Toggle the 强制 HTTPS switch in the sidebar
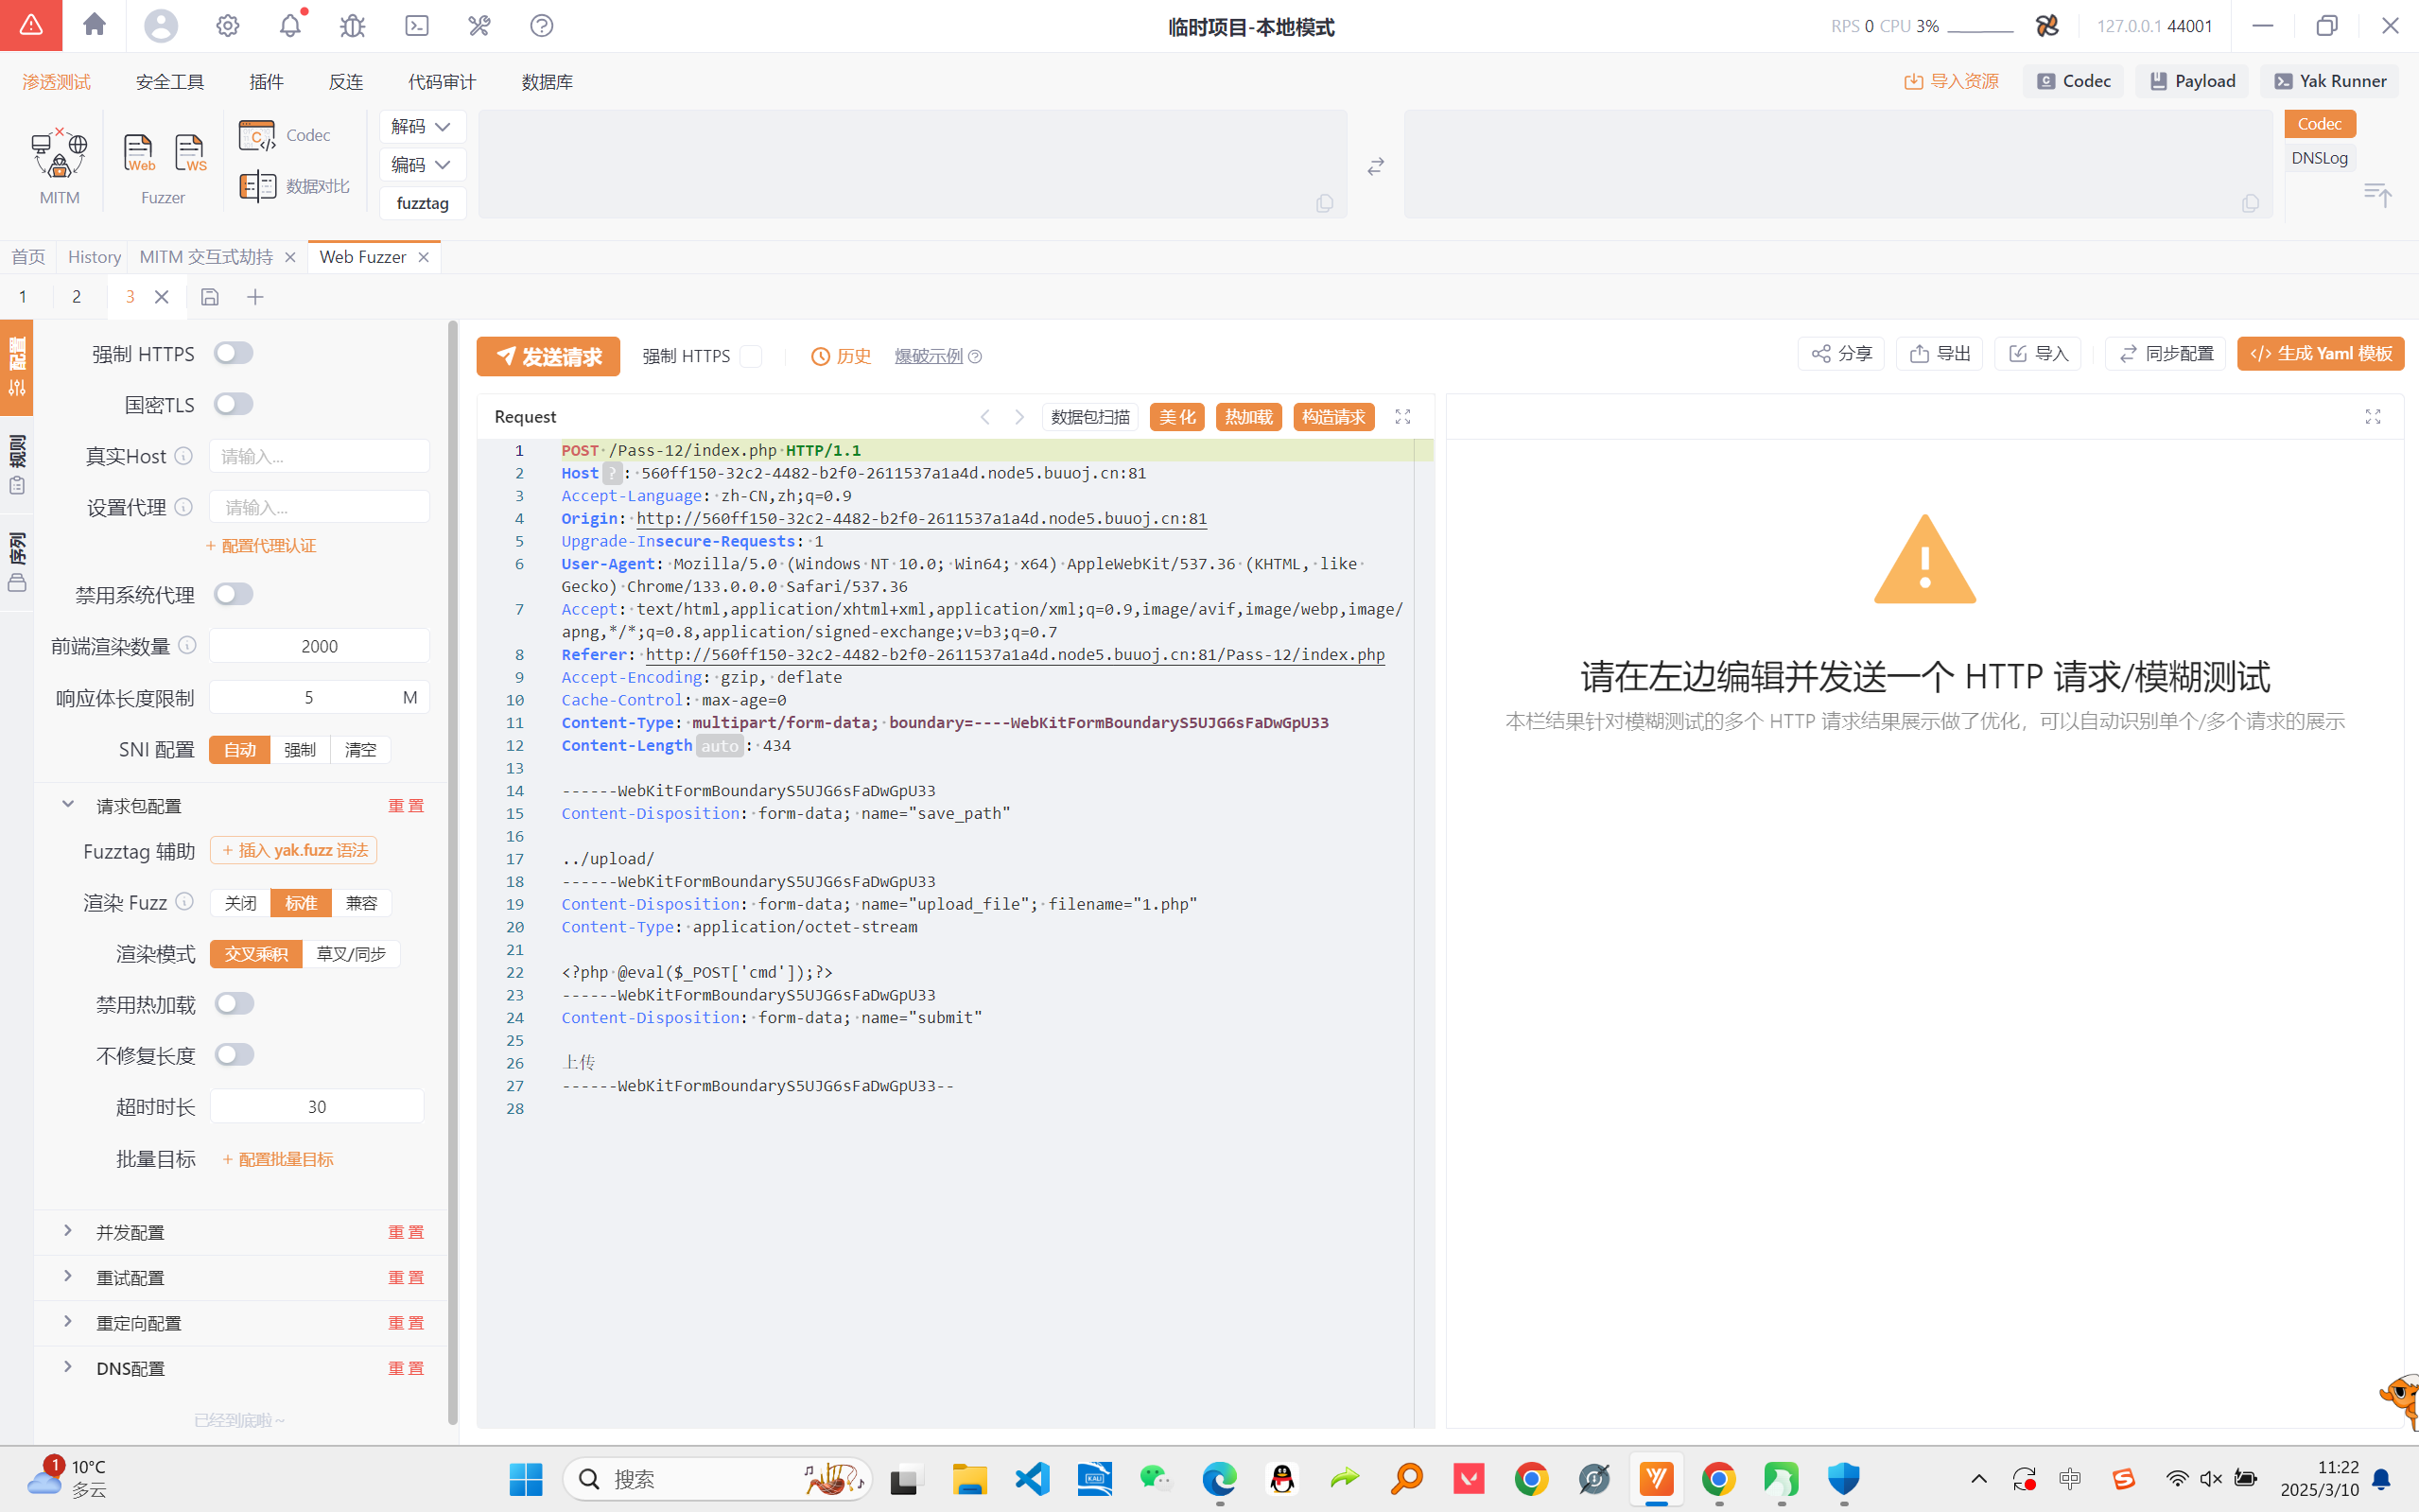 [234, 353]
